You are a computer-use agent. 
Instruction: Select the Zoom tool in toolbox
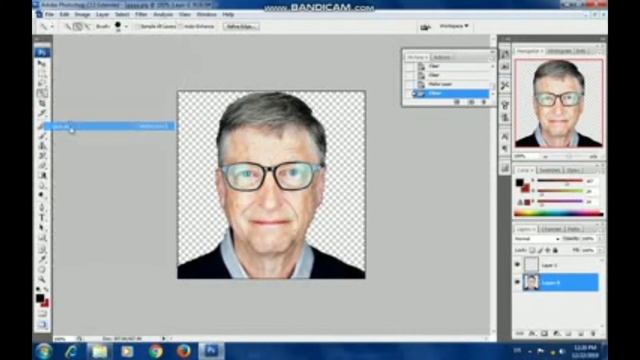(42, 280)
